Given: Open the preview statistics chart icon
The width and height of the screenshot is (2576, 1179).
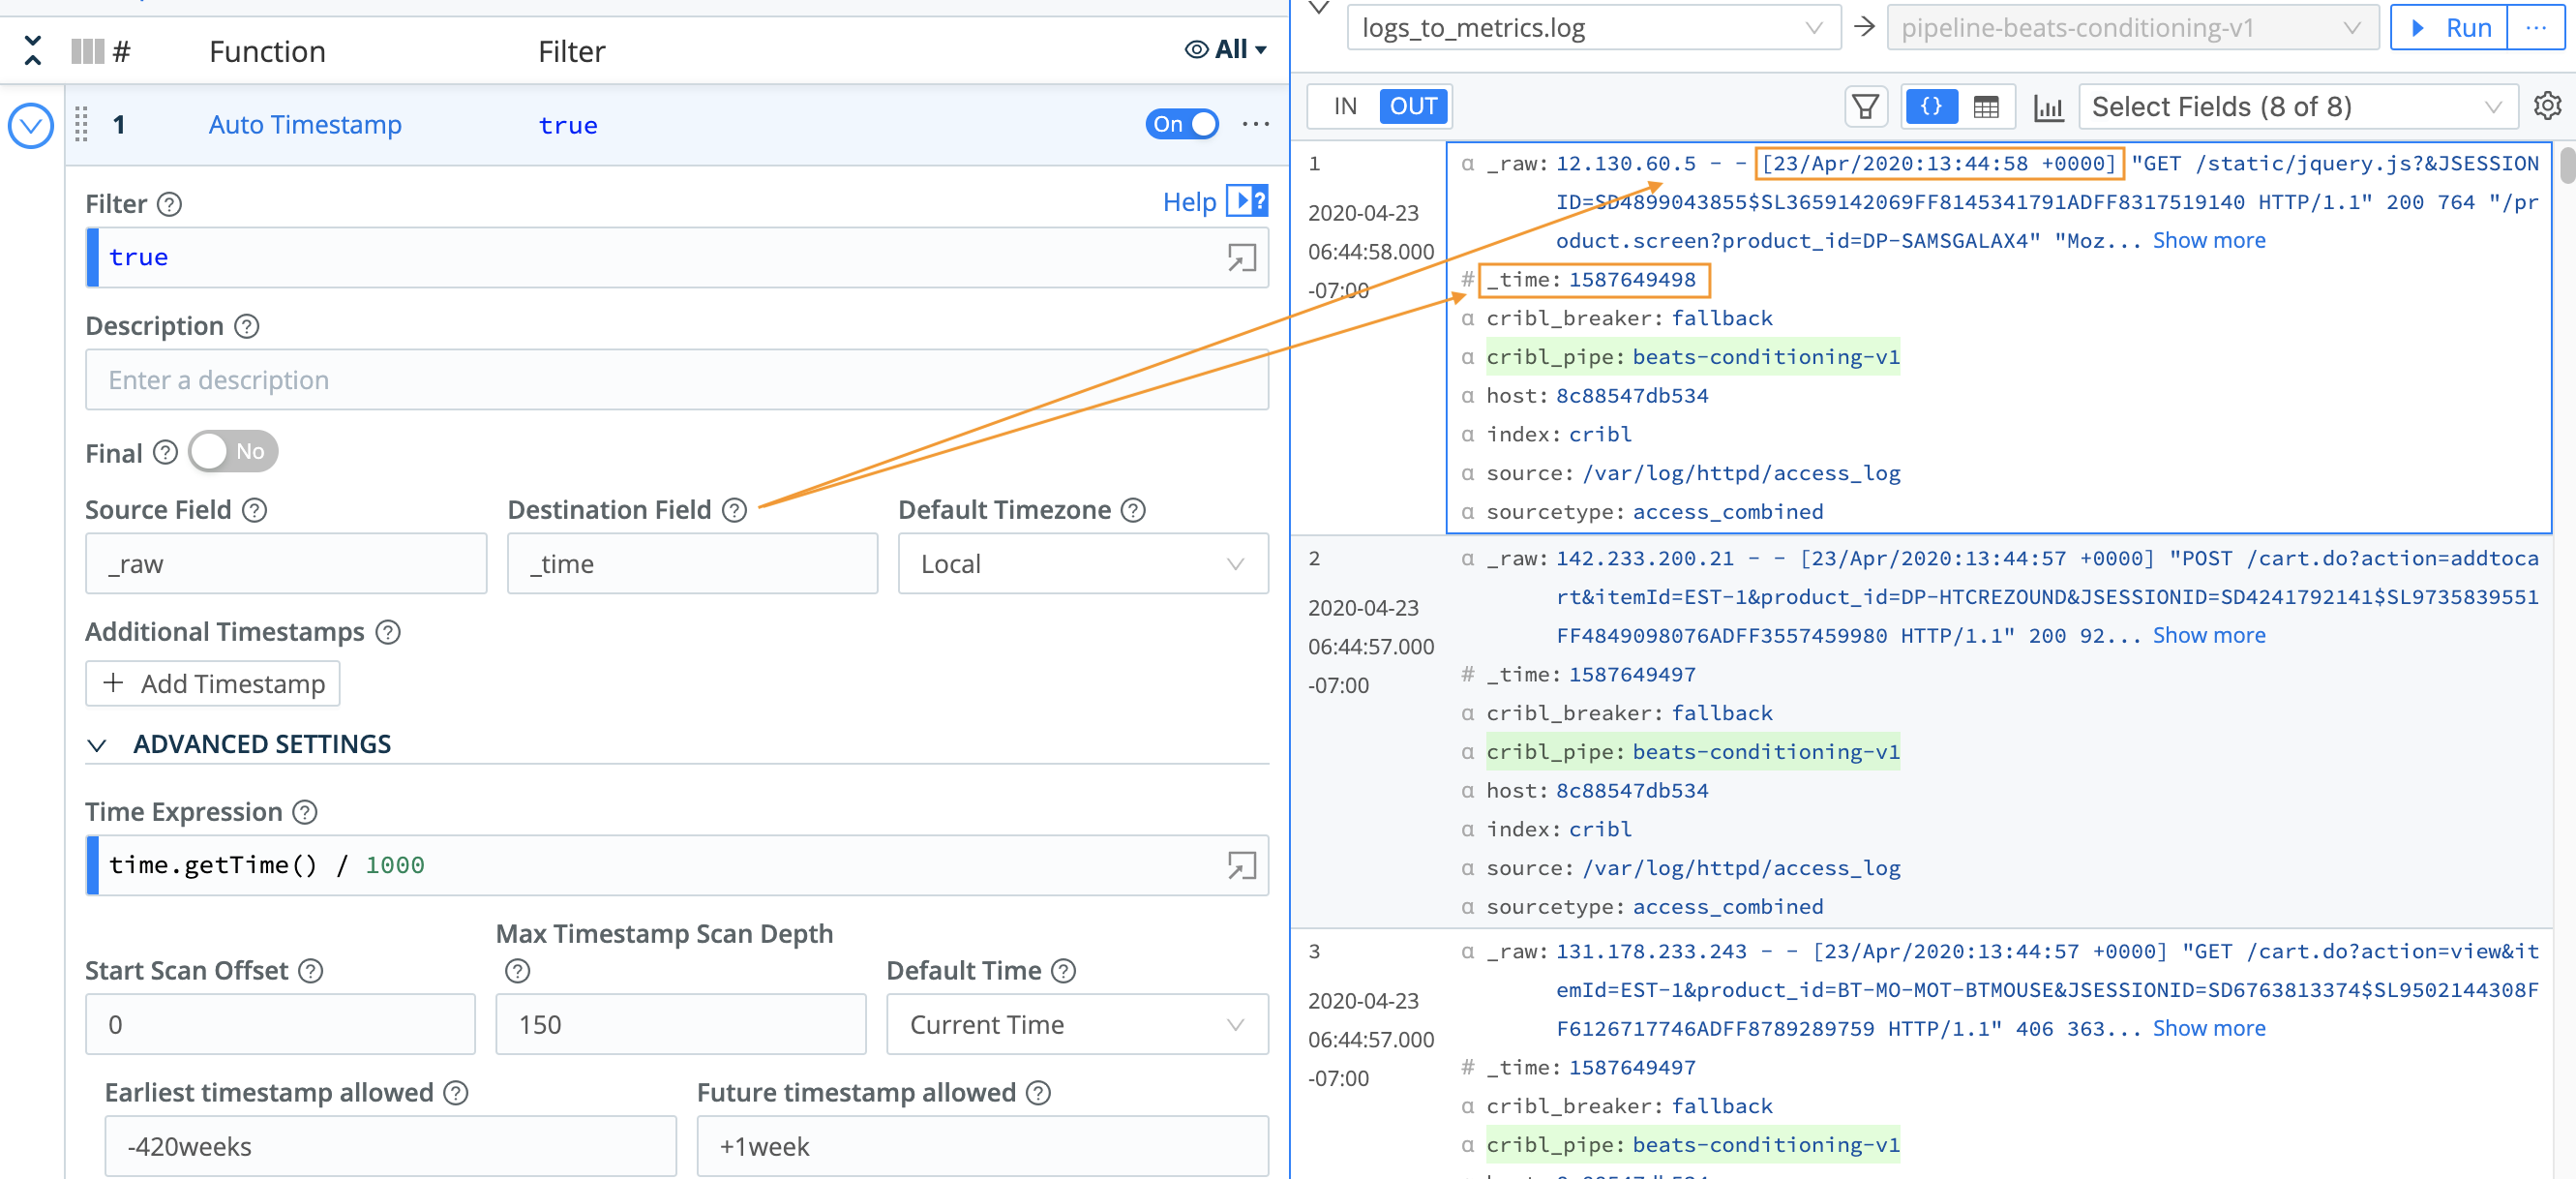Looking at the screenshot, I should tap(2047, 107).
